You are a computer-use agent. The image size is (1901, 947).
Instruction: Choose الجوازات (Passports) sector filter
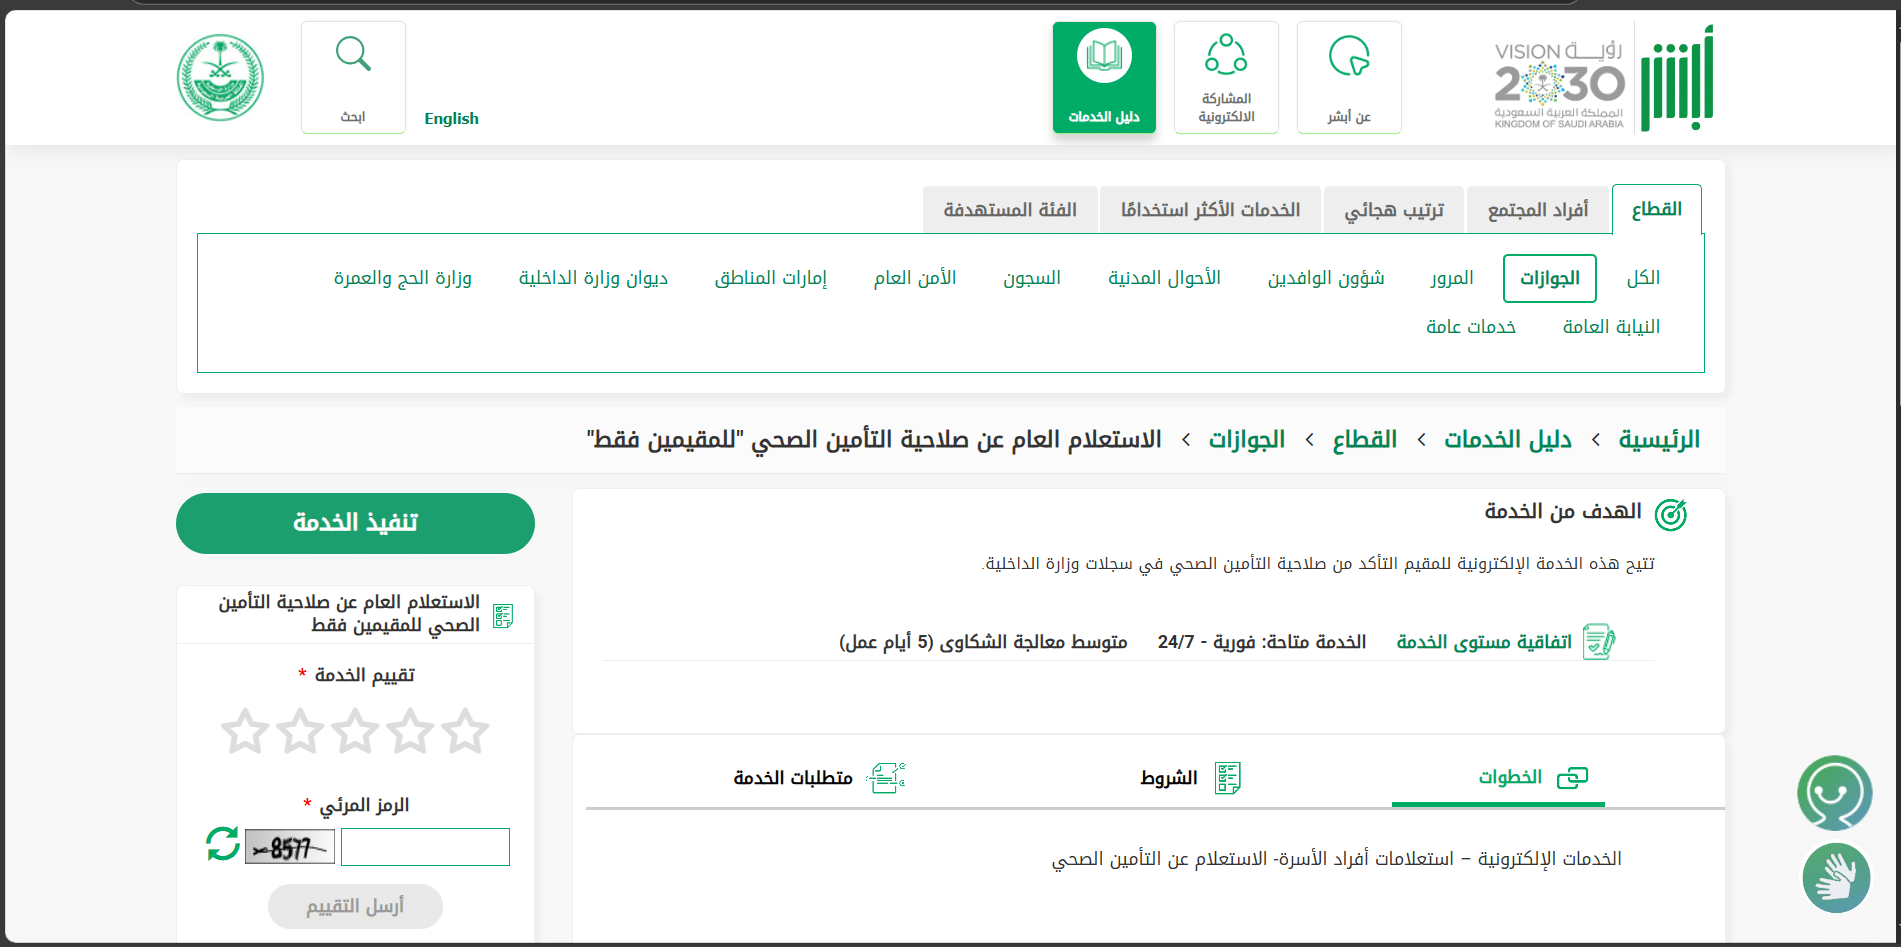pyautogui.click(x=1550, y=278)
